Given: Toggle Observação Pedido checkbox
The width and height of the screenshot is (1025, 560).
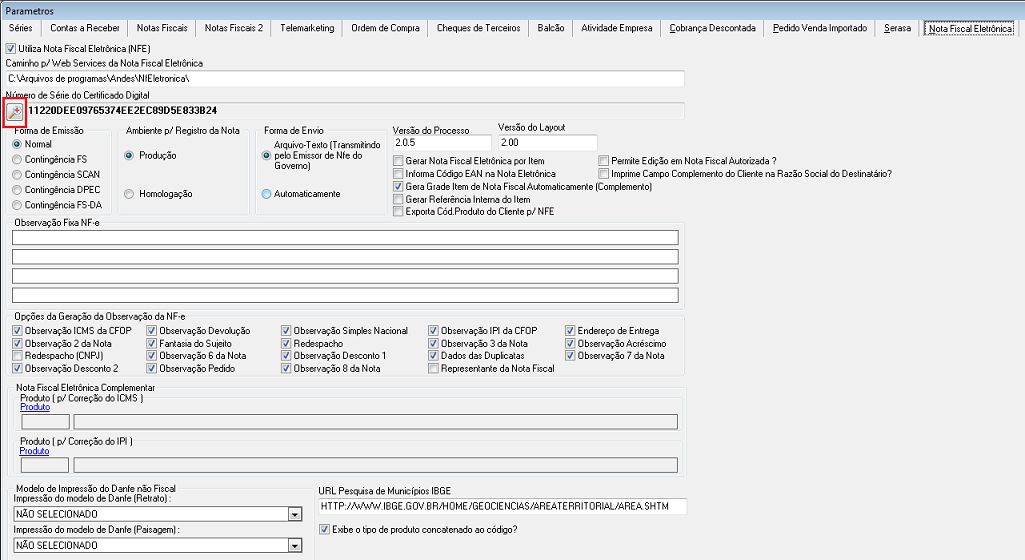Looking at the screenshot, I should pyautogui.click(x=152, y=369).
